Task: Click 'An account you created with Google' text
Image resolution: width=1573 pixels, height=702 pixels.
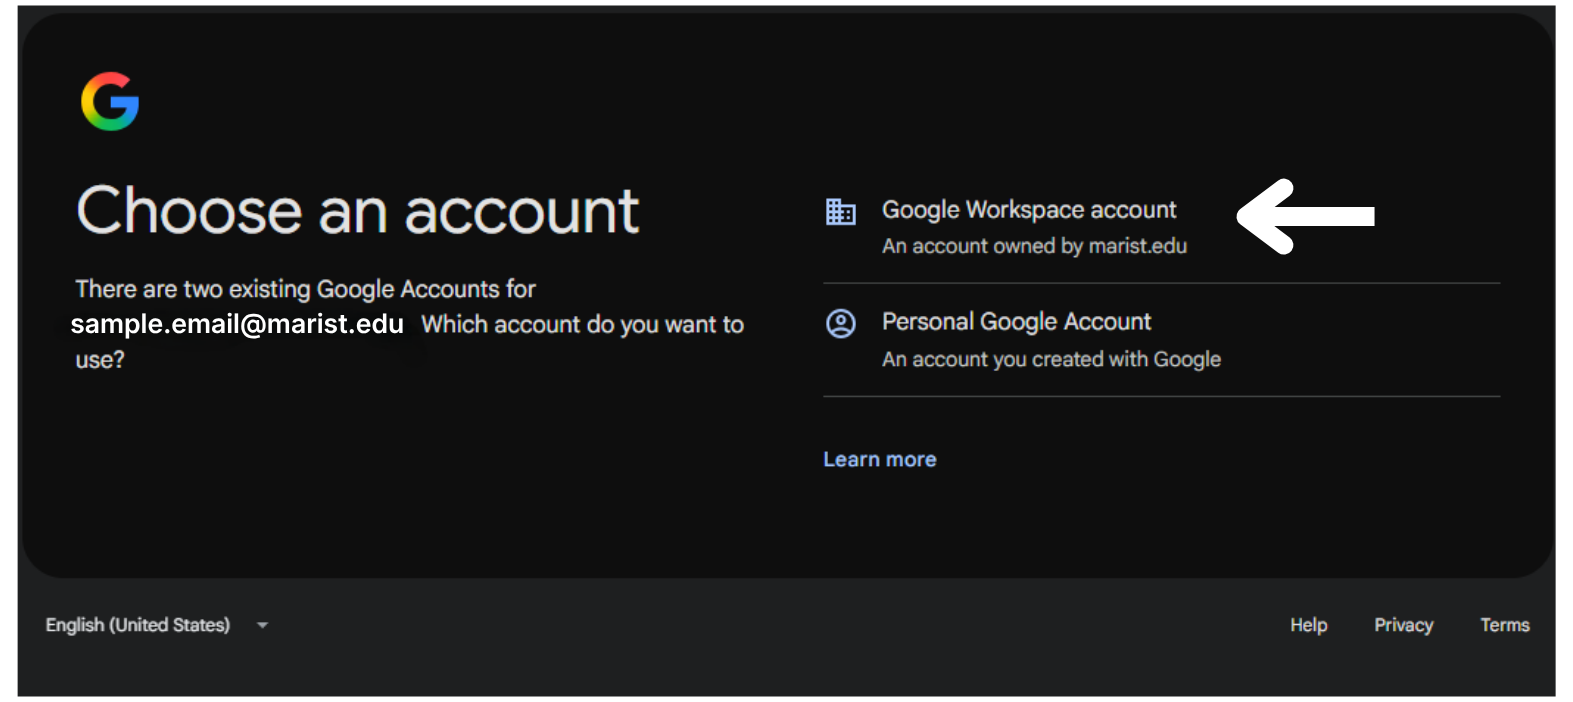Action: coord(1051,359)
